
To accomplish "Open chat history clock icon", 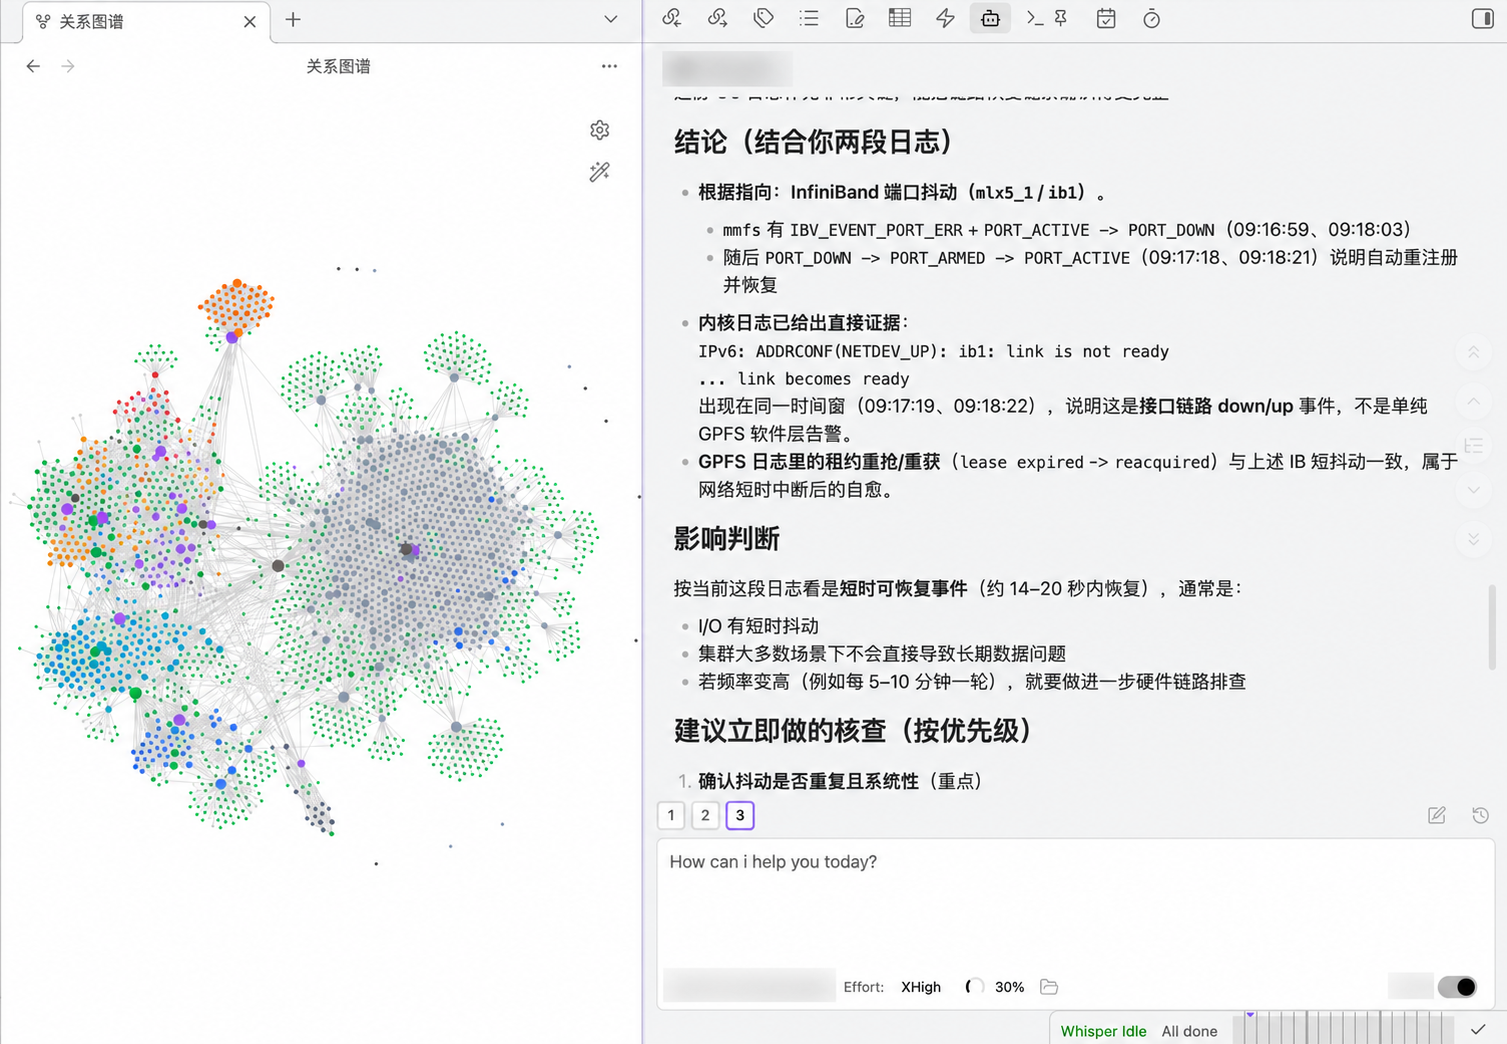I will click(x=1481, y=815).
